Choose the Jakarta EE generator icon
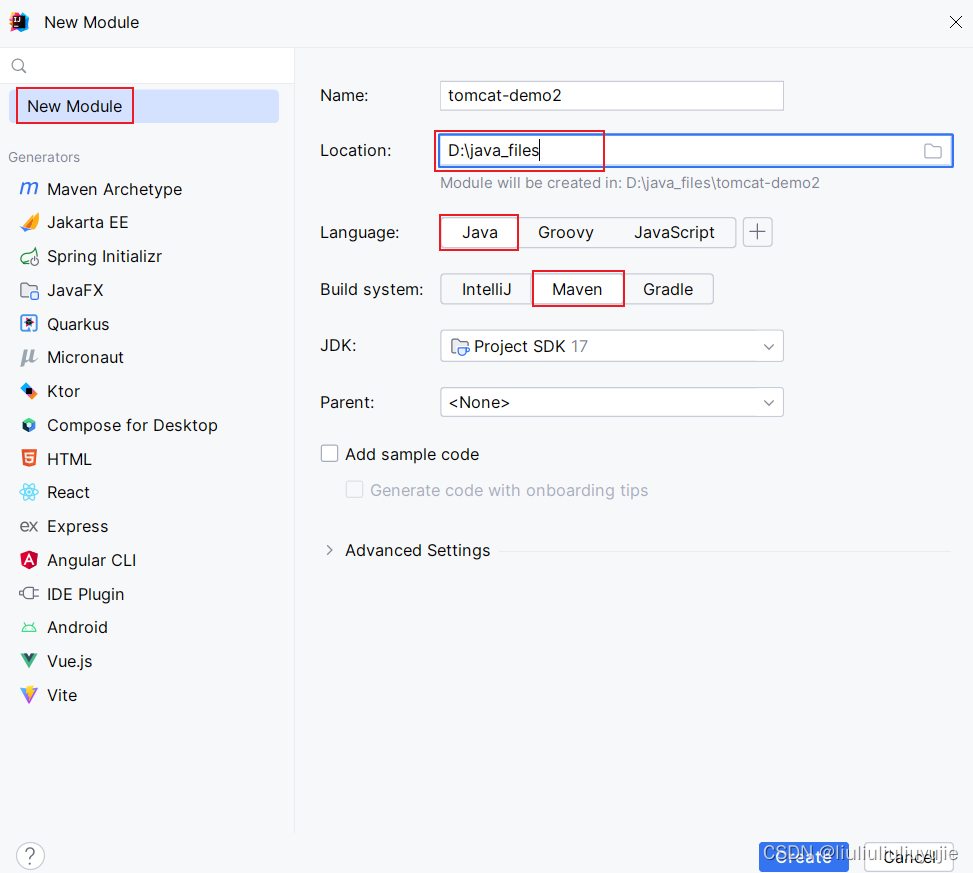The width and height of the screenshot is (973, 873). [x=29, y=222]
